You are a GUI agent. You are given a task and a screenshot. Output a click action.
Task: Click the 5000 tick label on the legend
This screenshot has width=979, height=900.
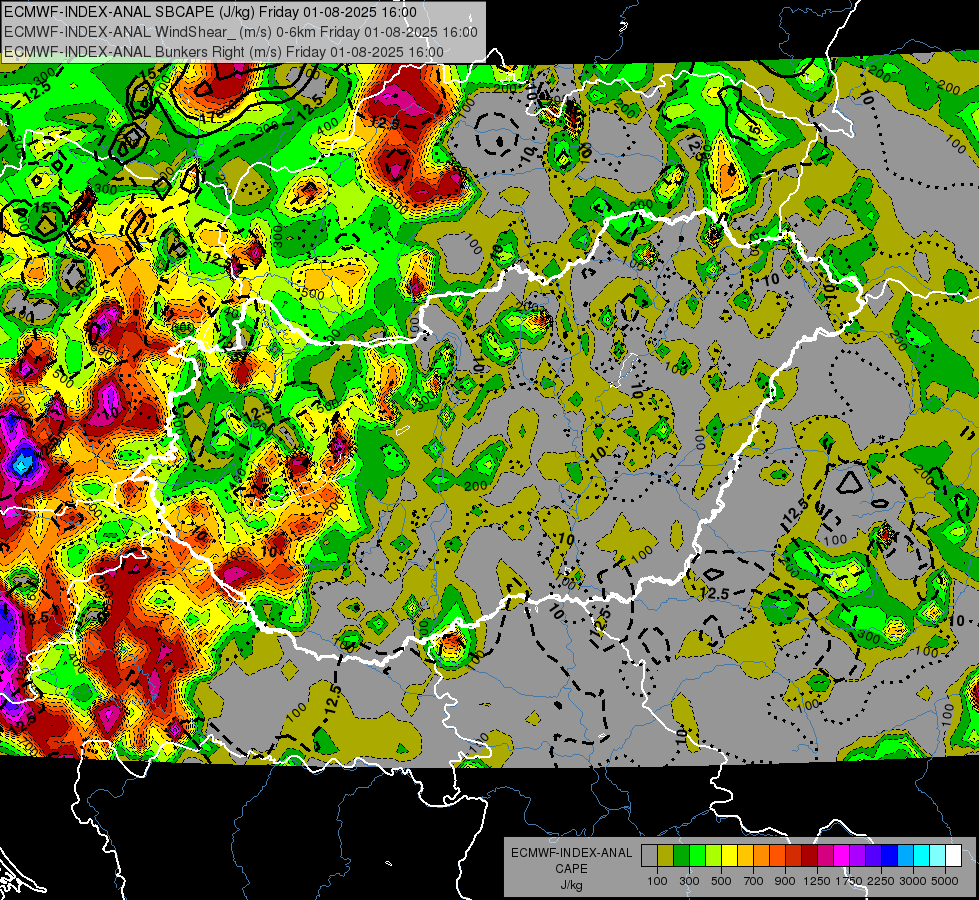[x=945, y=881]
